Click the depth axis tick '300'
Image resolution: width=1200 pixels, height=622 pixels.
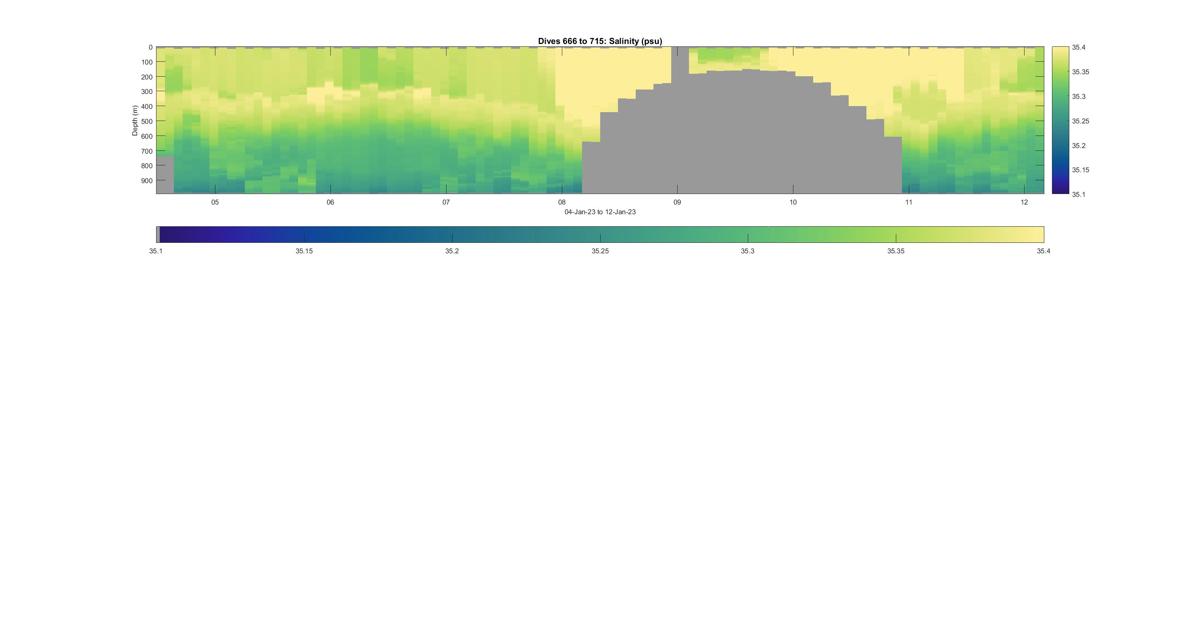pos(147,92)
